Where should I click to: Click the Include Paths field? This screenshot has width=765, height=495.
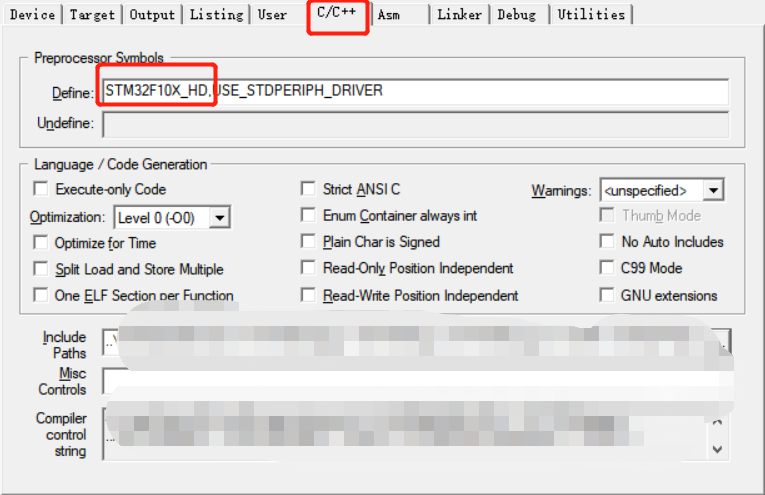tap(405, 342)
